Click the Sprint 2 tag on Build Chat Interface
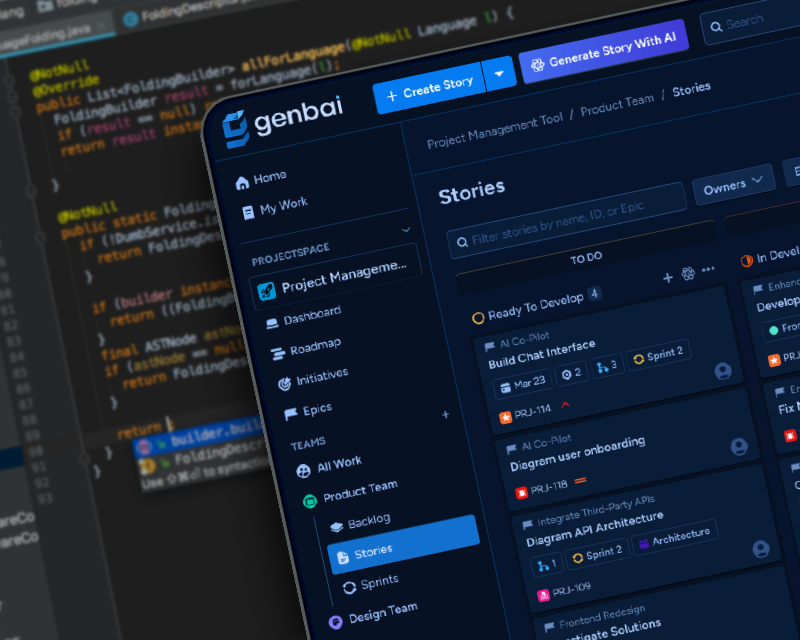The height and width of the screenshot is (640, 800). pos(658,354)
